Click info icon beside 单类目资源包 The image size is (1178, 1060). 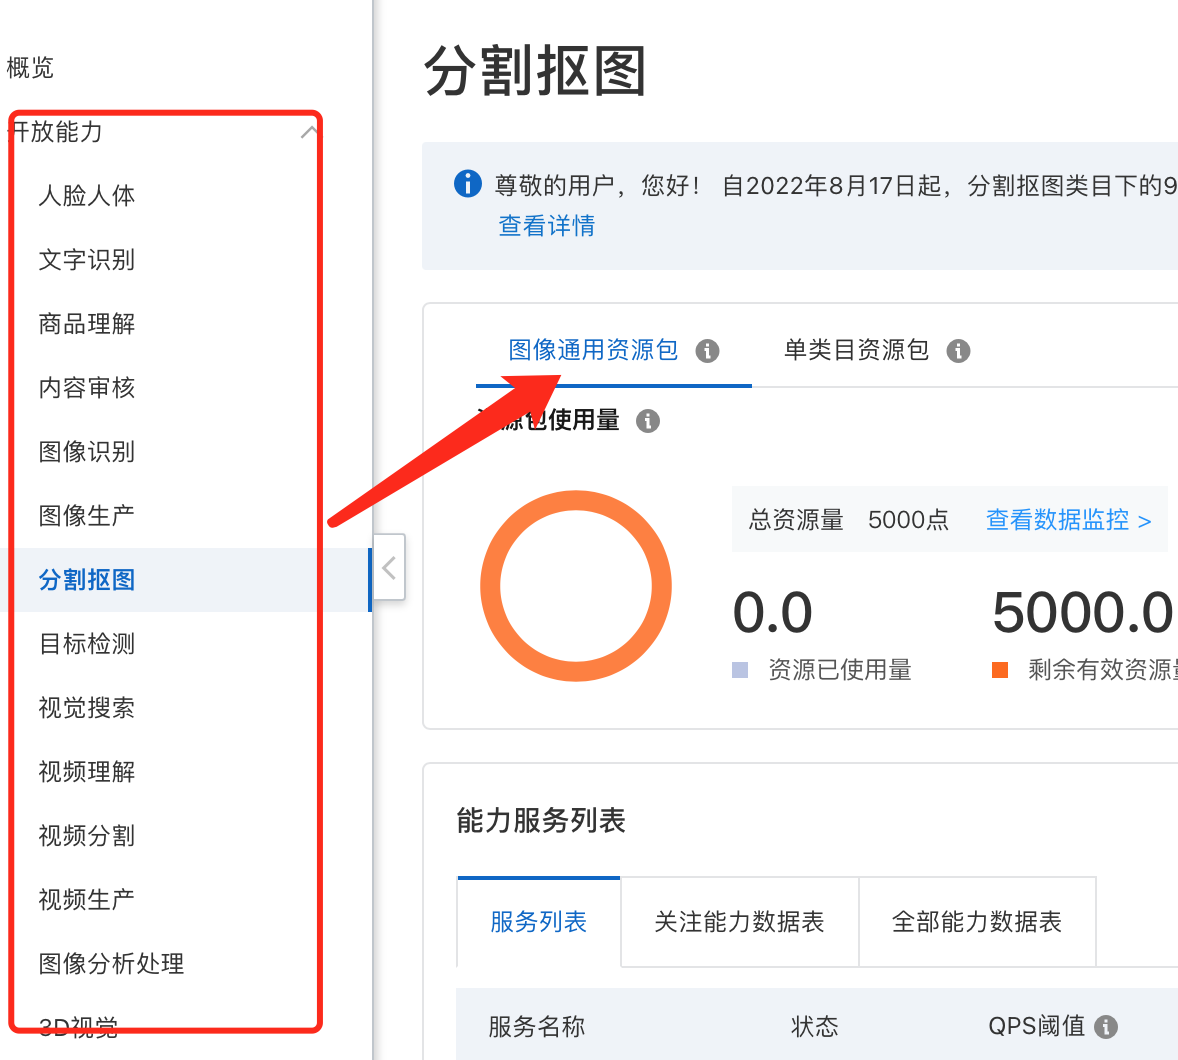click(958, 351)
